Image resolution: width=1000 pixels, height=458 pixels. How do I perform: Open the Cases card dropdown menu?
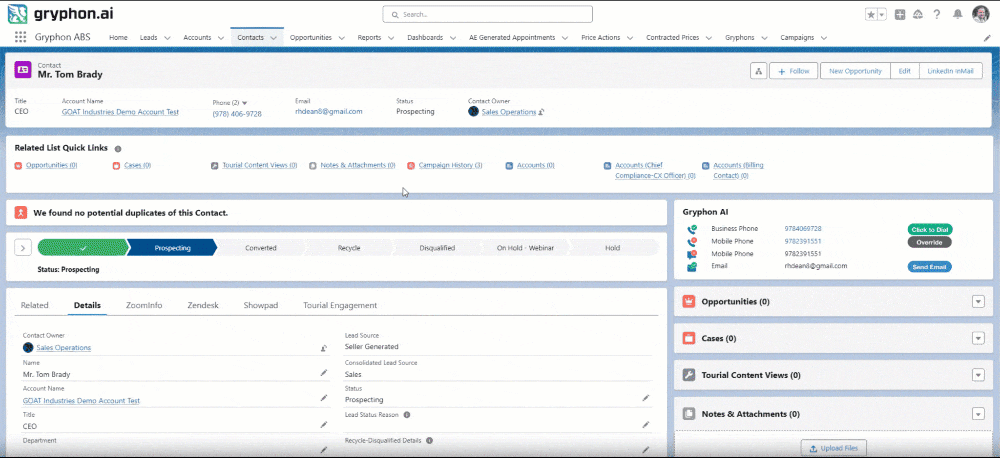[x=978, y=338]
